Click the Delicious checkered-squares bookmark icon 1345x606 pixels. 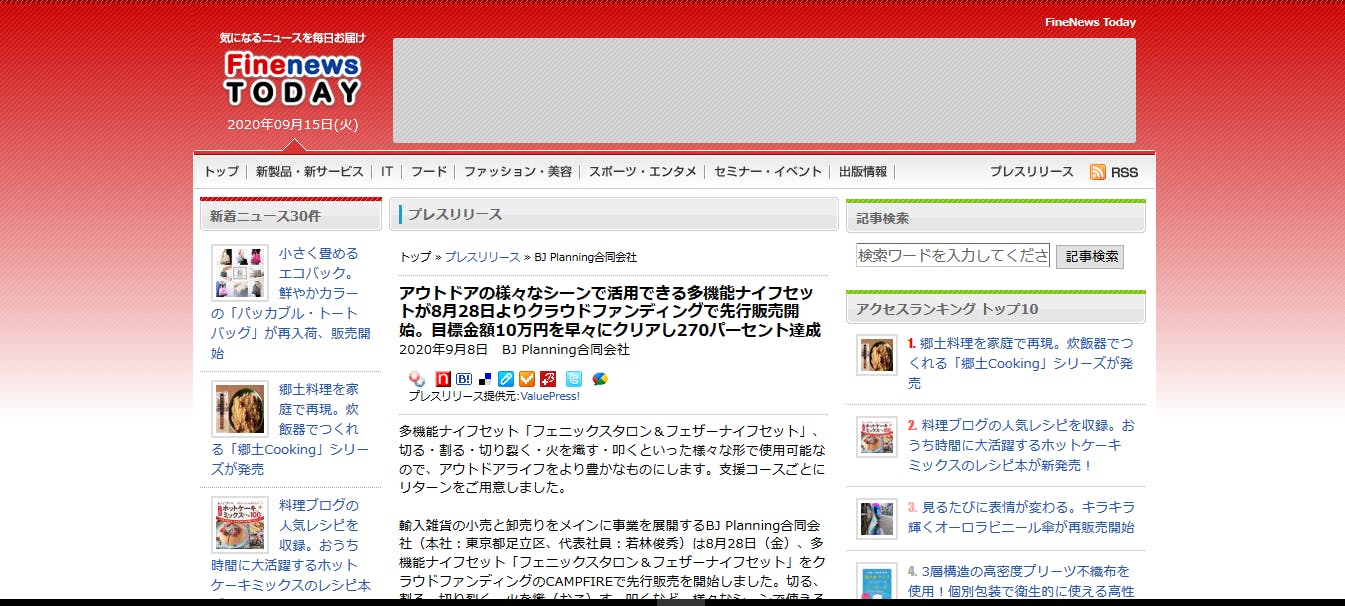(485, 379)
